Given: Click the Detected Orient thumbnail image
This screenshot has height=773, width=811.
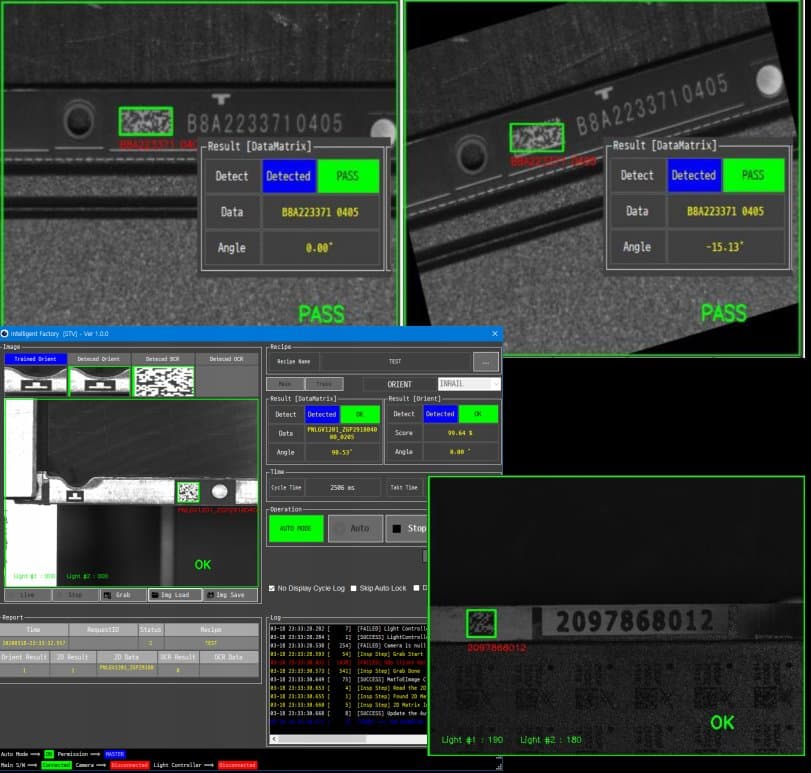Looking at the screenshot, I should 99,382.
